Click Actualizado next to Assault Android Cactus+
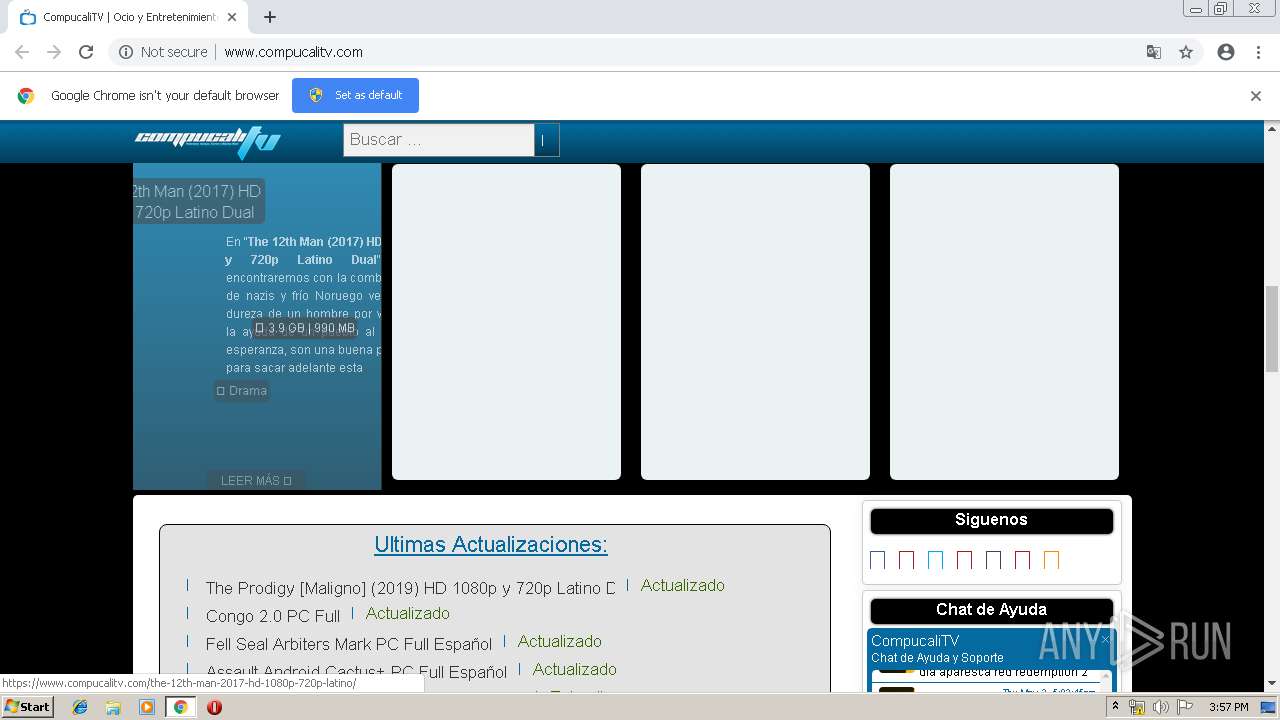The height and width of the screenshot is (720, 1280). pos(575,669)
